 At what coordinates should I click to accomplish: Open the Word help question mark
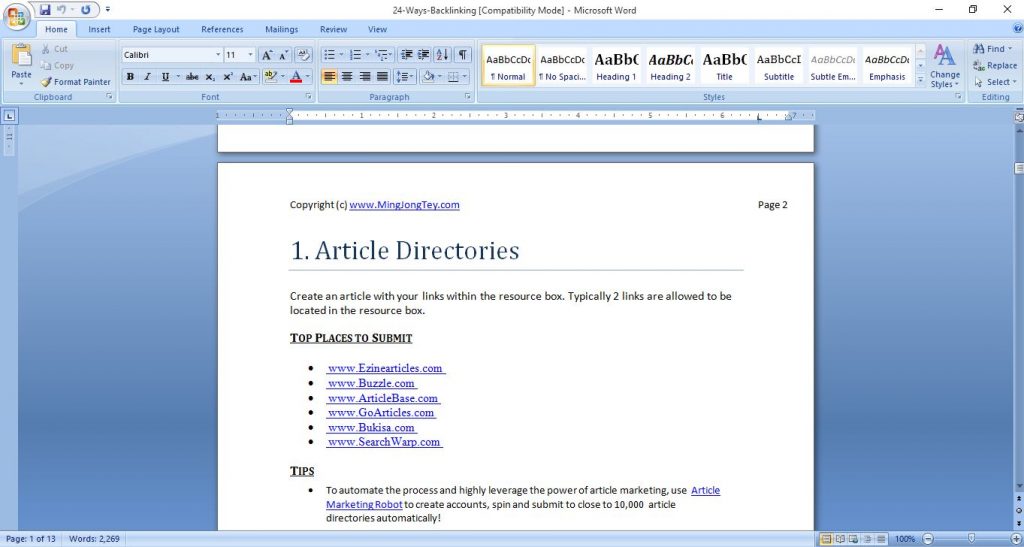click(x=1017, y=29)
